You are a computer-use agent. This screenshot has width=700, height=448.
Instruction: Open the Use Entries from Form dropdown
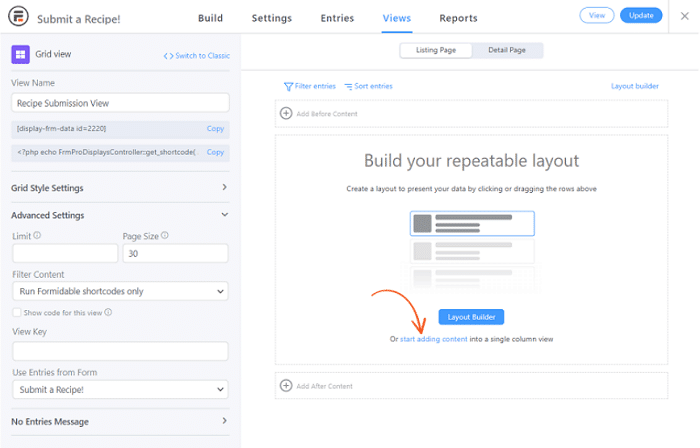pyautogui.click(x=120, y=390)
